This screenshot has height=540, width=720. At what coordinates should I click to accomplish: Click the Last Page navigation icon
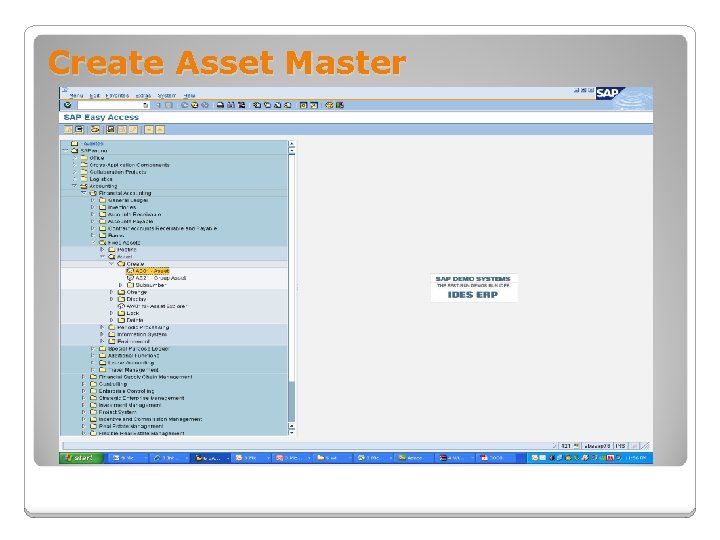[288, 105]
